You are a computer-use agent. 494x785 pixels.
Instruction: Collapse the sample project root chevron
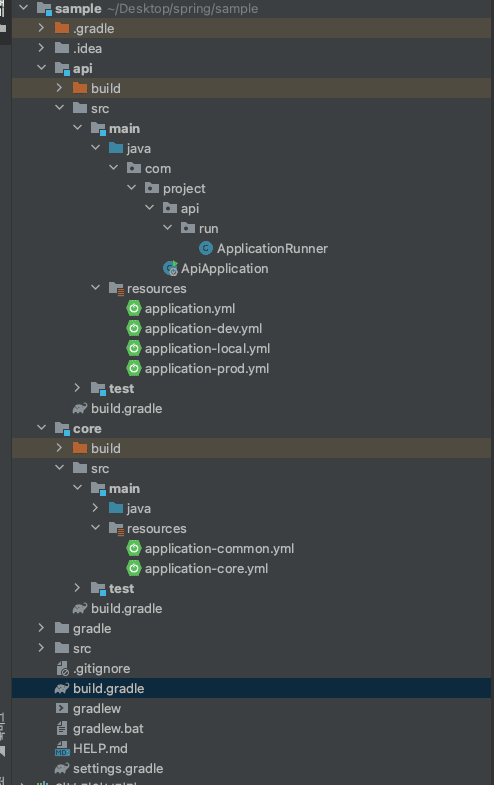(24, 8)
